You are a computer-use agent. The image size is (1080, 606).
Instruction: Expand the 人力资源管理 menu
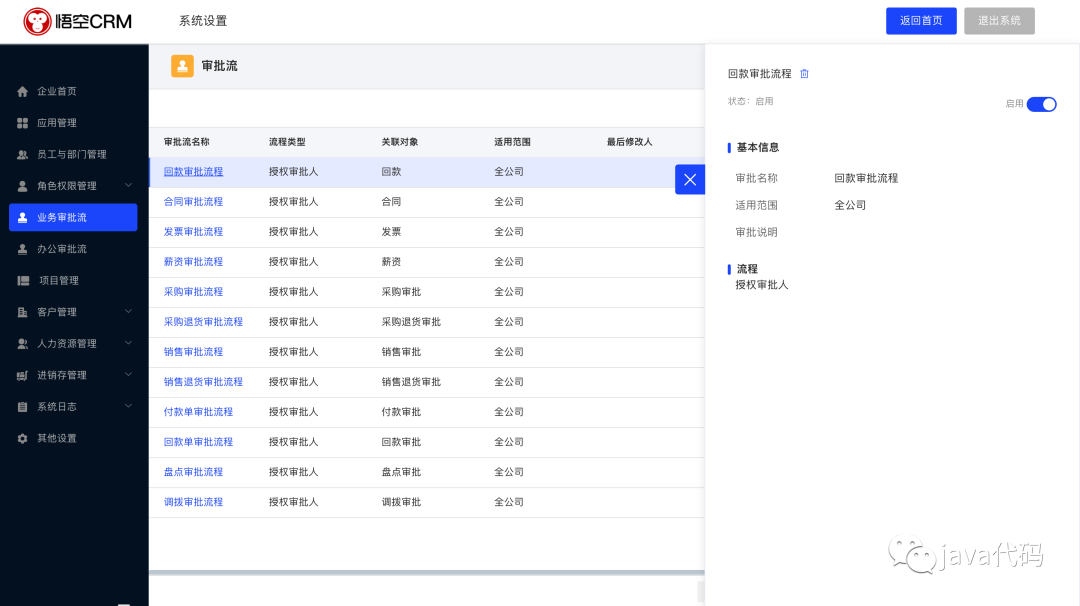(x=128, y=343)
